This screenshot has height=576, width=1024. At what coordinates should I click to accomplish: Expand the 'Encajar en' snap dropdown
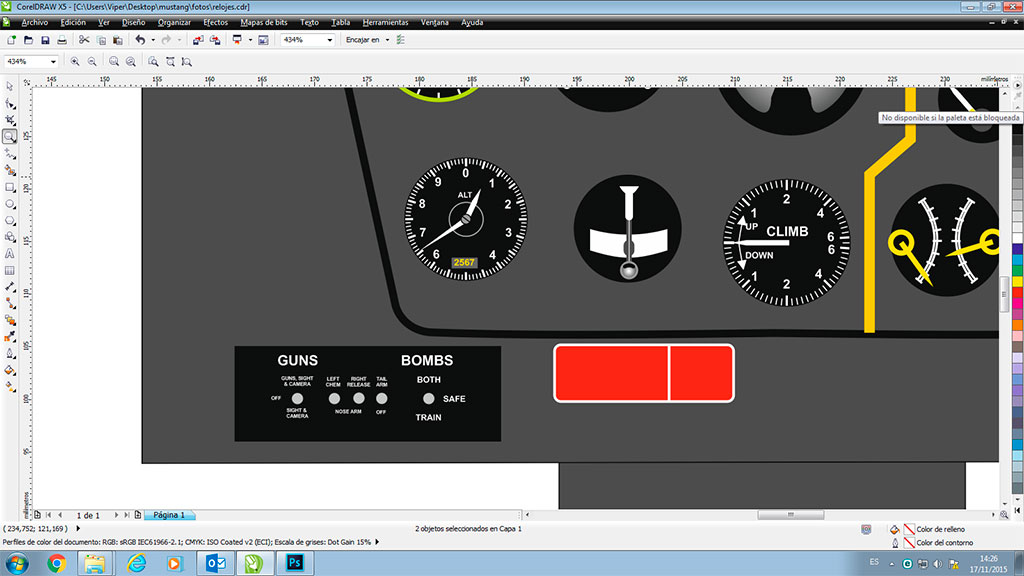tap(386, 40)
